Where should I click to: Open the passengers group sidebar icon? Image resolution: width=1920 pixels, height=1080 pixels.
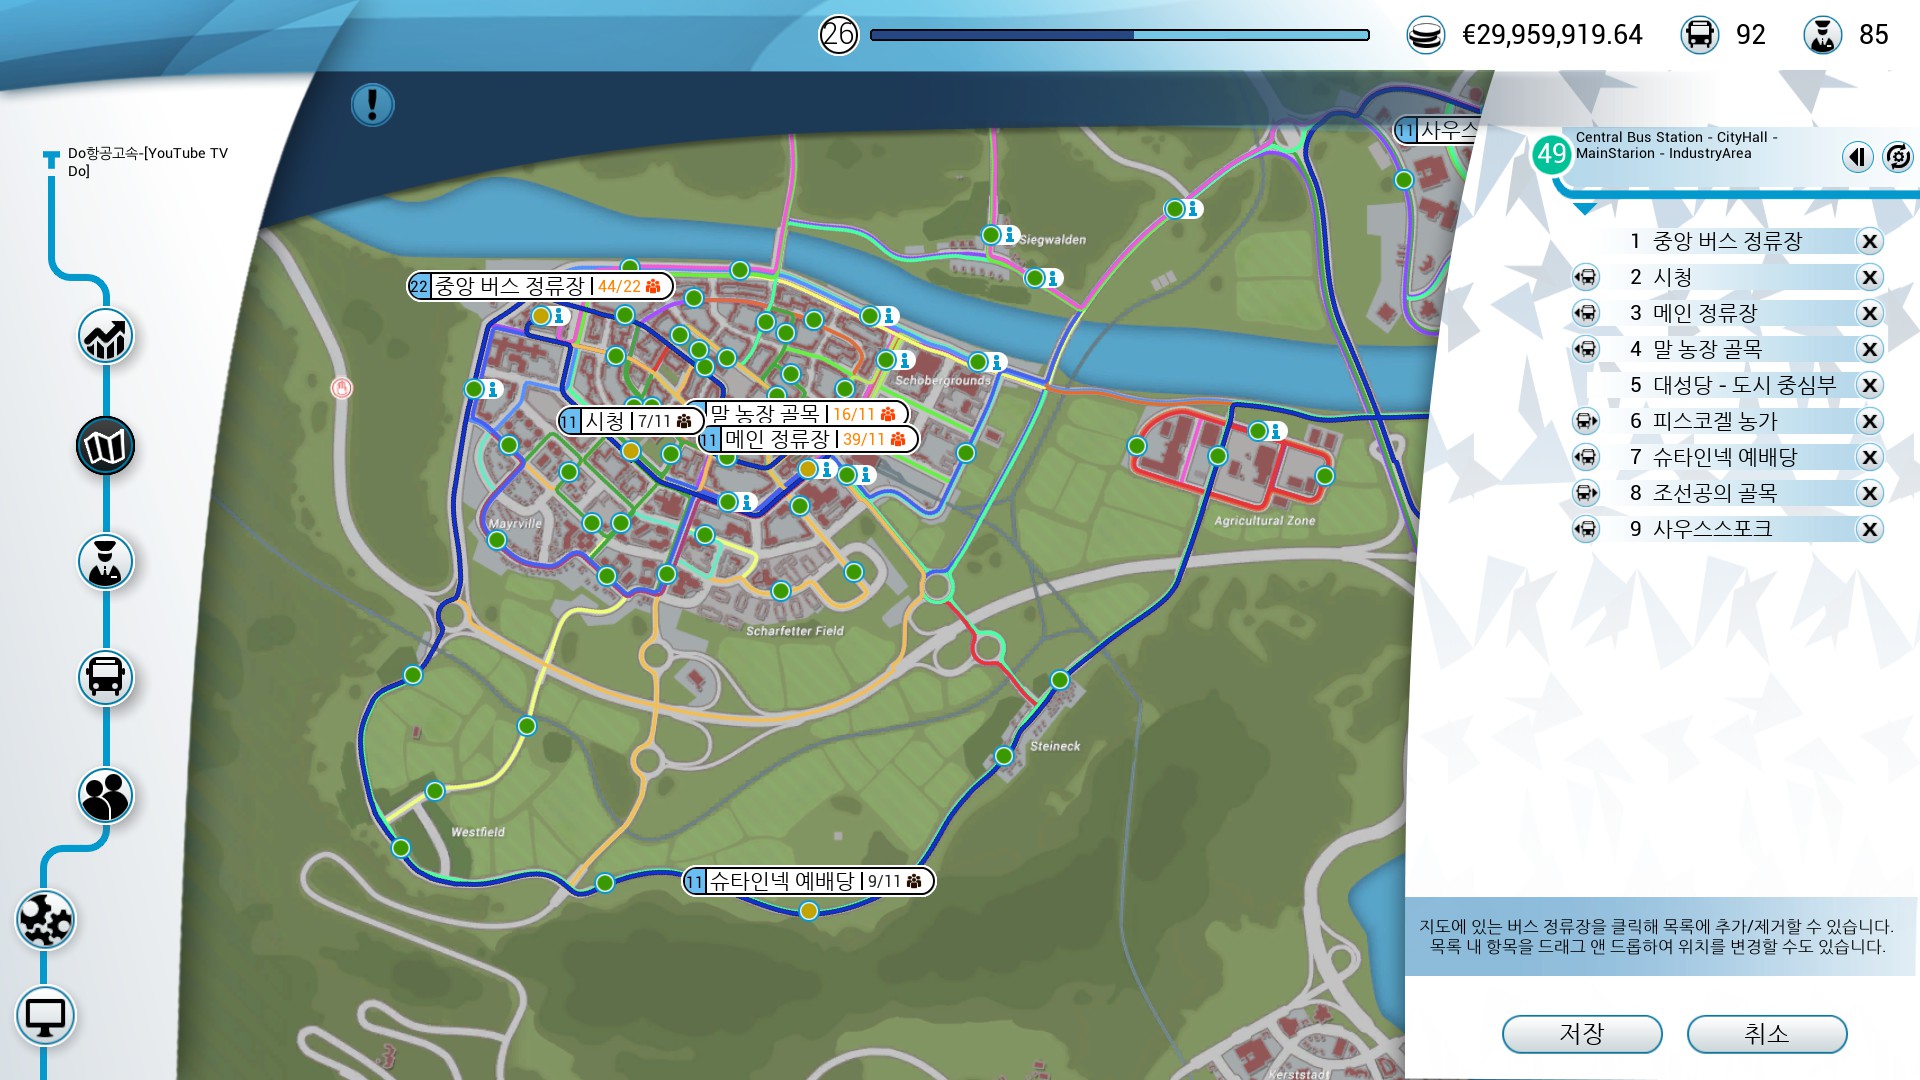[105, 796]
